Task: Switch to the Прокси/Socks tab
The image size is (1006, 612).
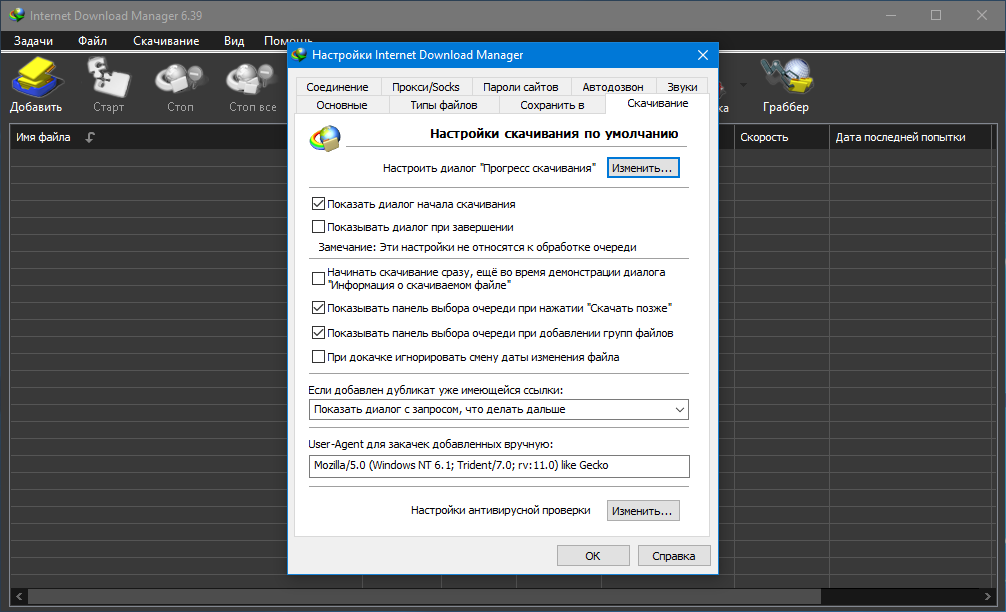Action: tap(426, 87)
